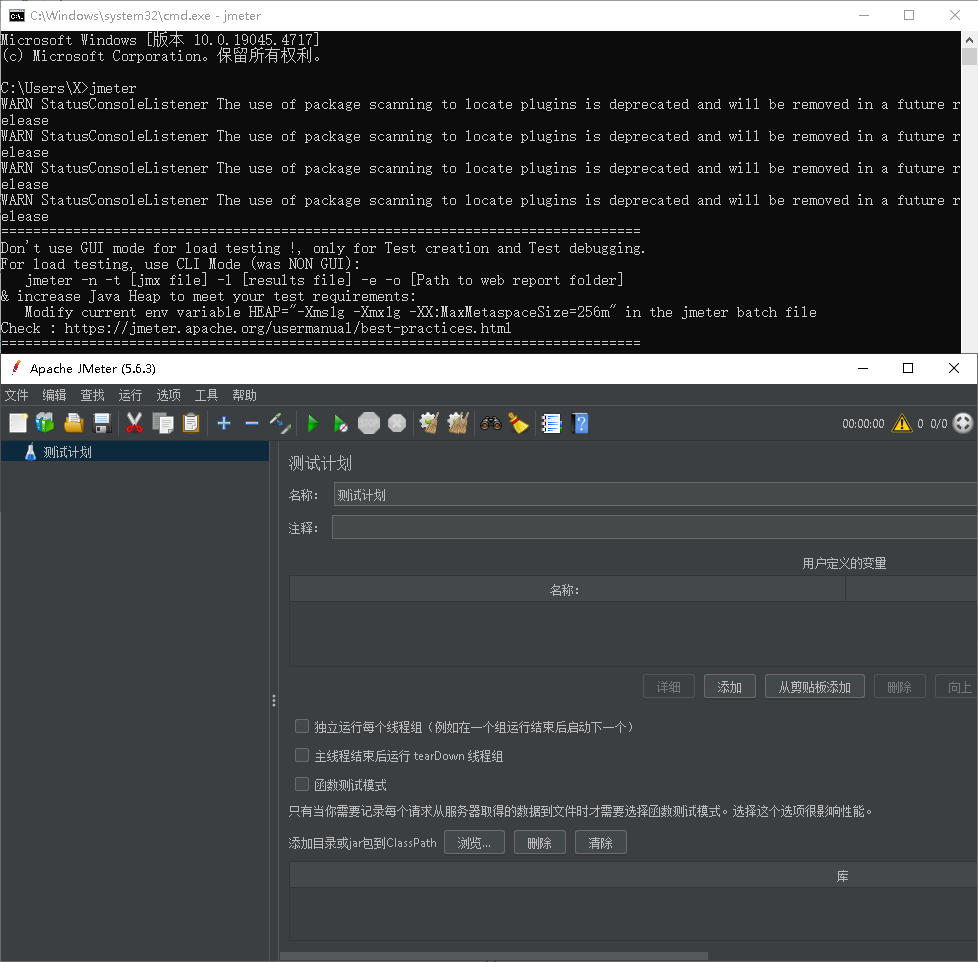Expand all nodes with plus icon

pyautogui.click(x=224, y=424)
